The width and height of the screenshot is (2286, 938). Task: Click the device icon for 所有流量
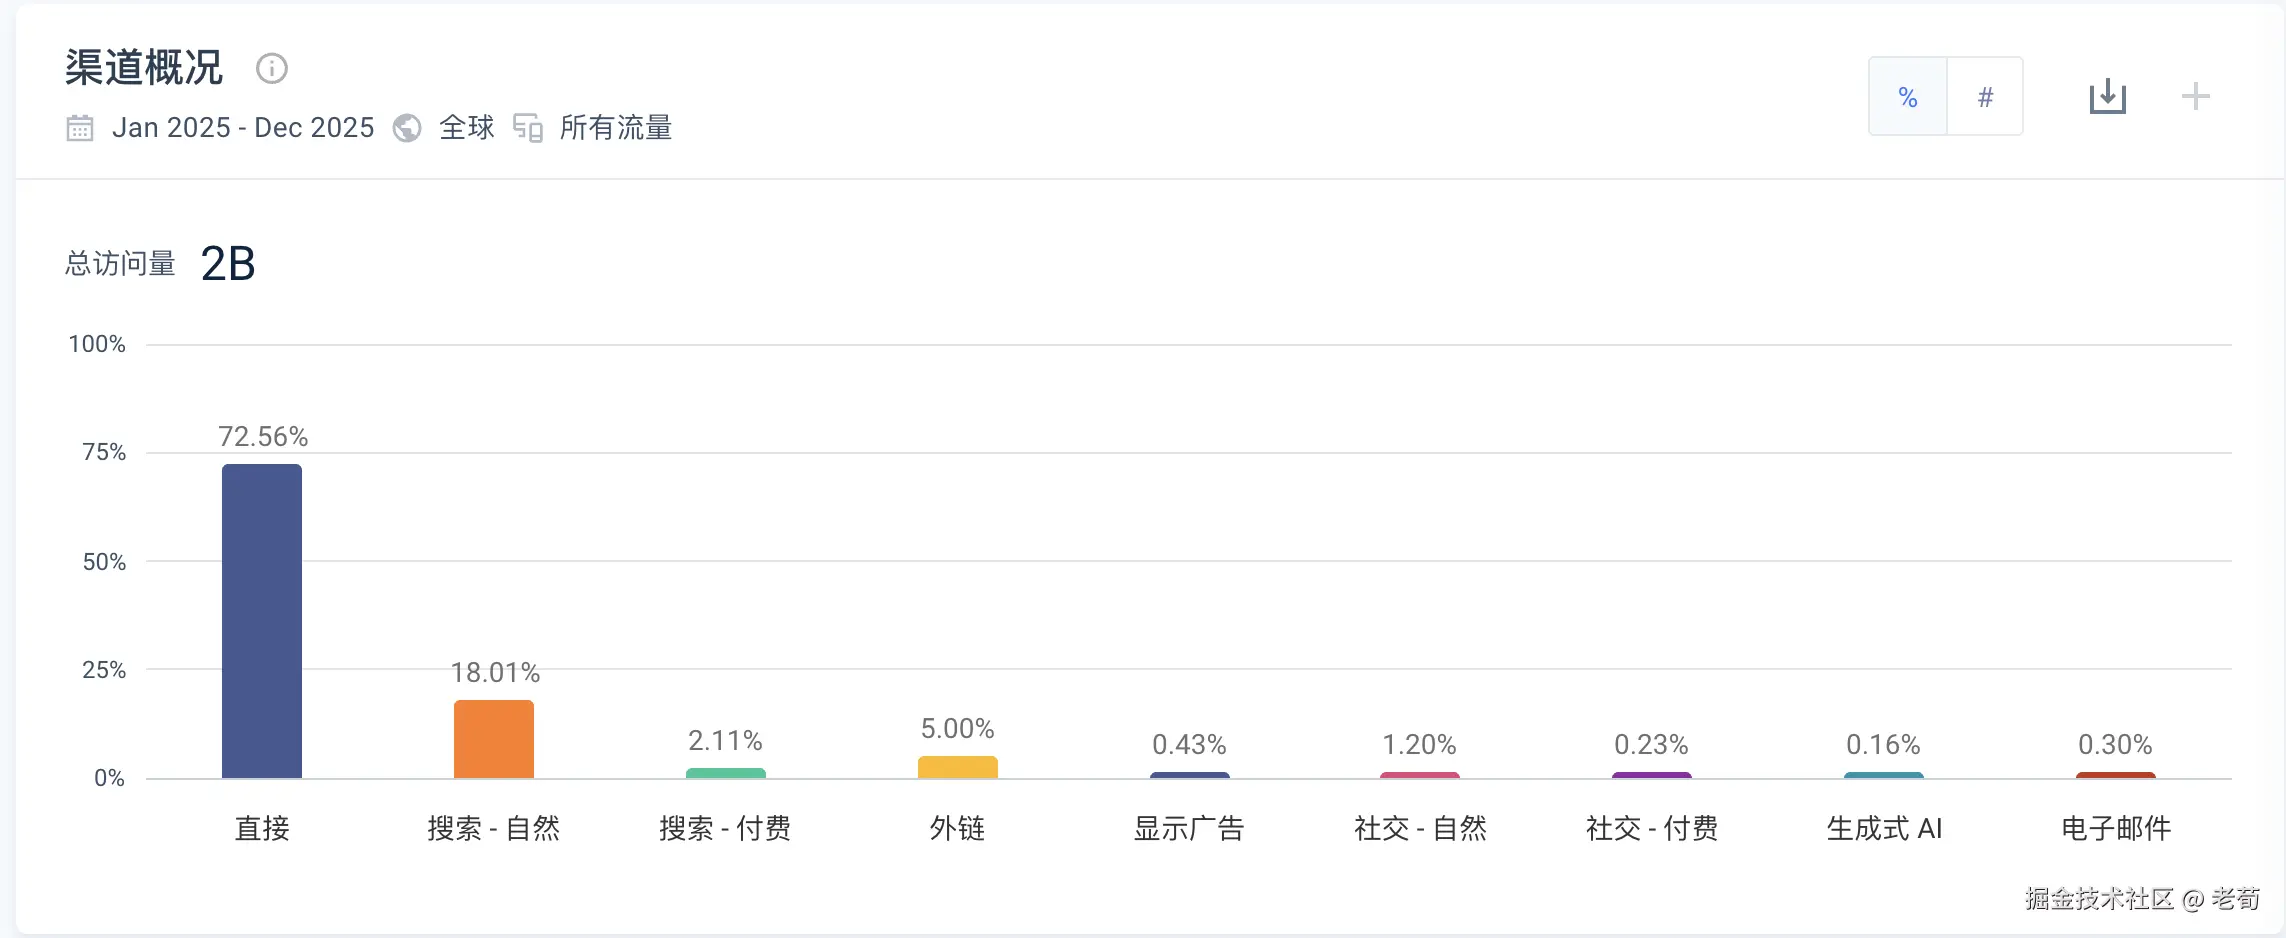(x=528, y=128)
